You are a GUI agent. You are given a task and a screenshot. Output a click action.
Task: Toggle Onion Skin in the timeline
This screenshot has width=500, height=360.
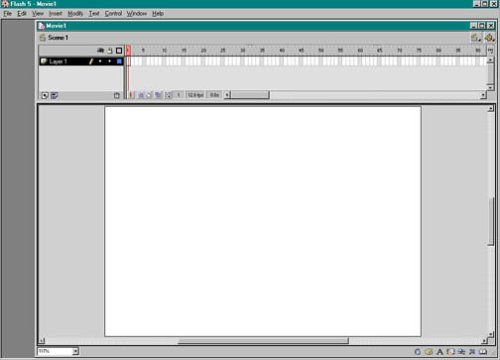[x=141, y=95]
